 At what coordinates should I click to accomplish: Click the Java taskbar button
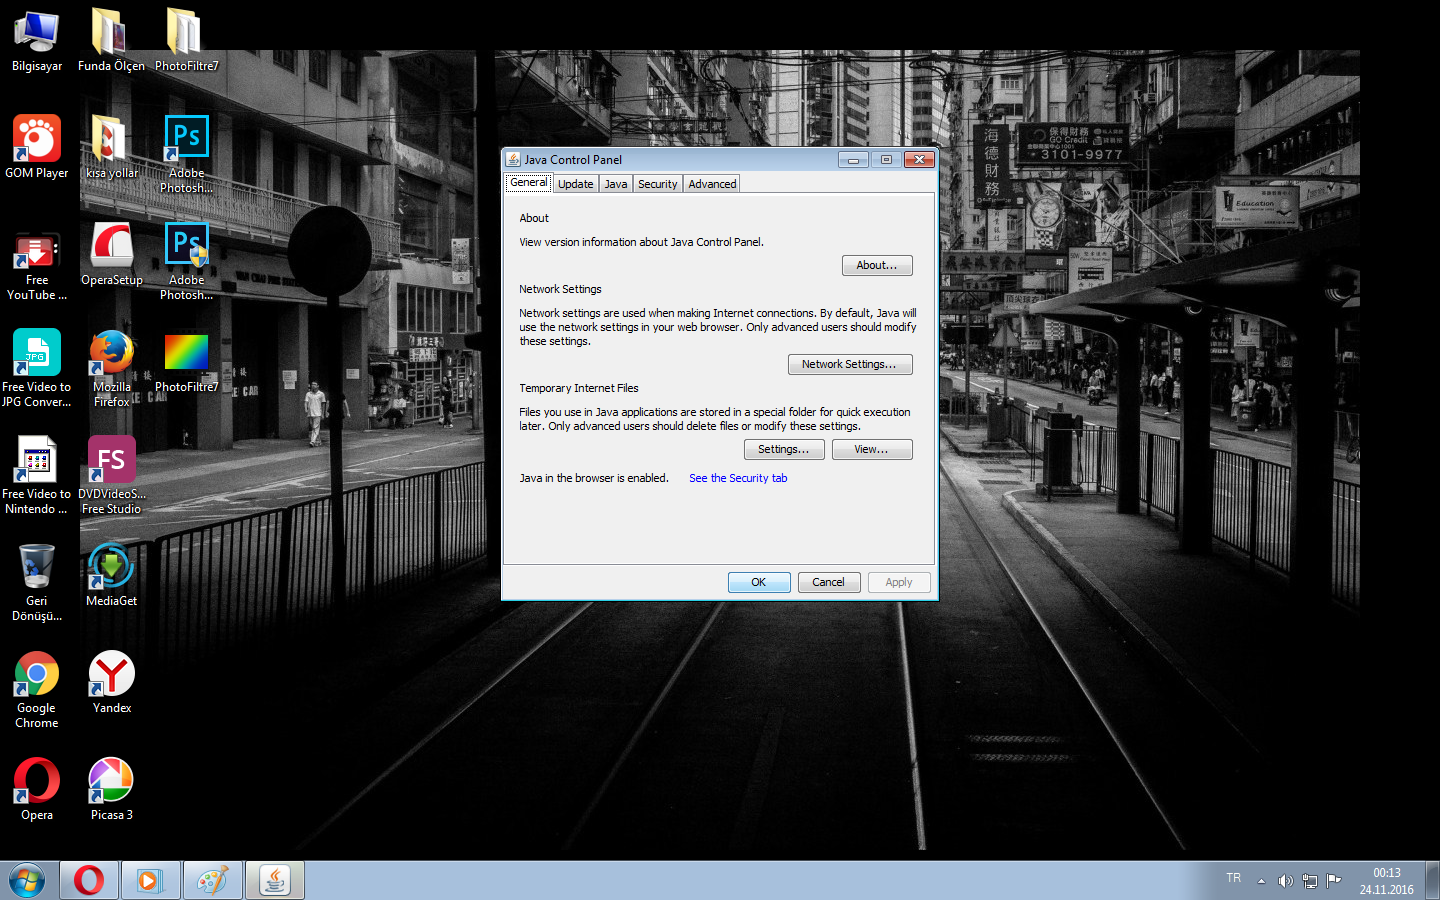274,881
